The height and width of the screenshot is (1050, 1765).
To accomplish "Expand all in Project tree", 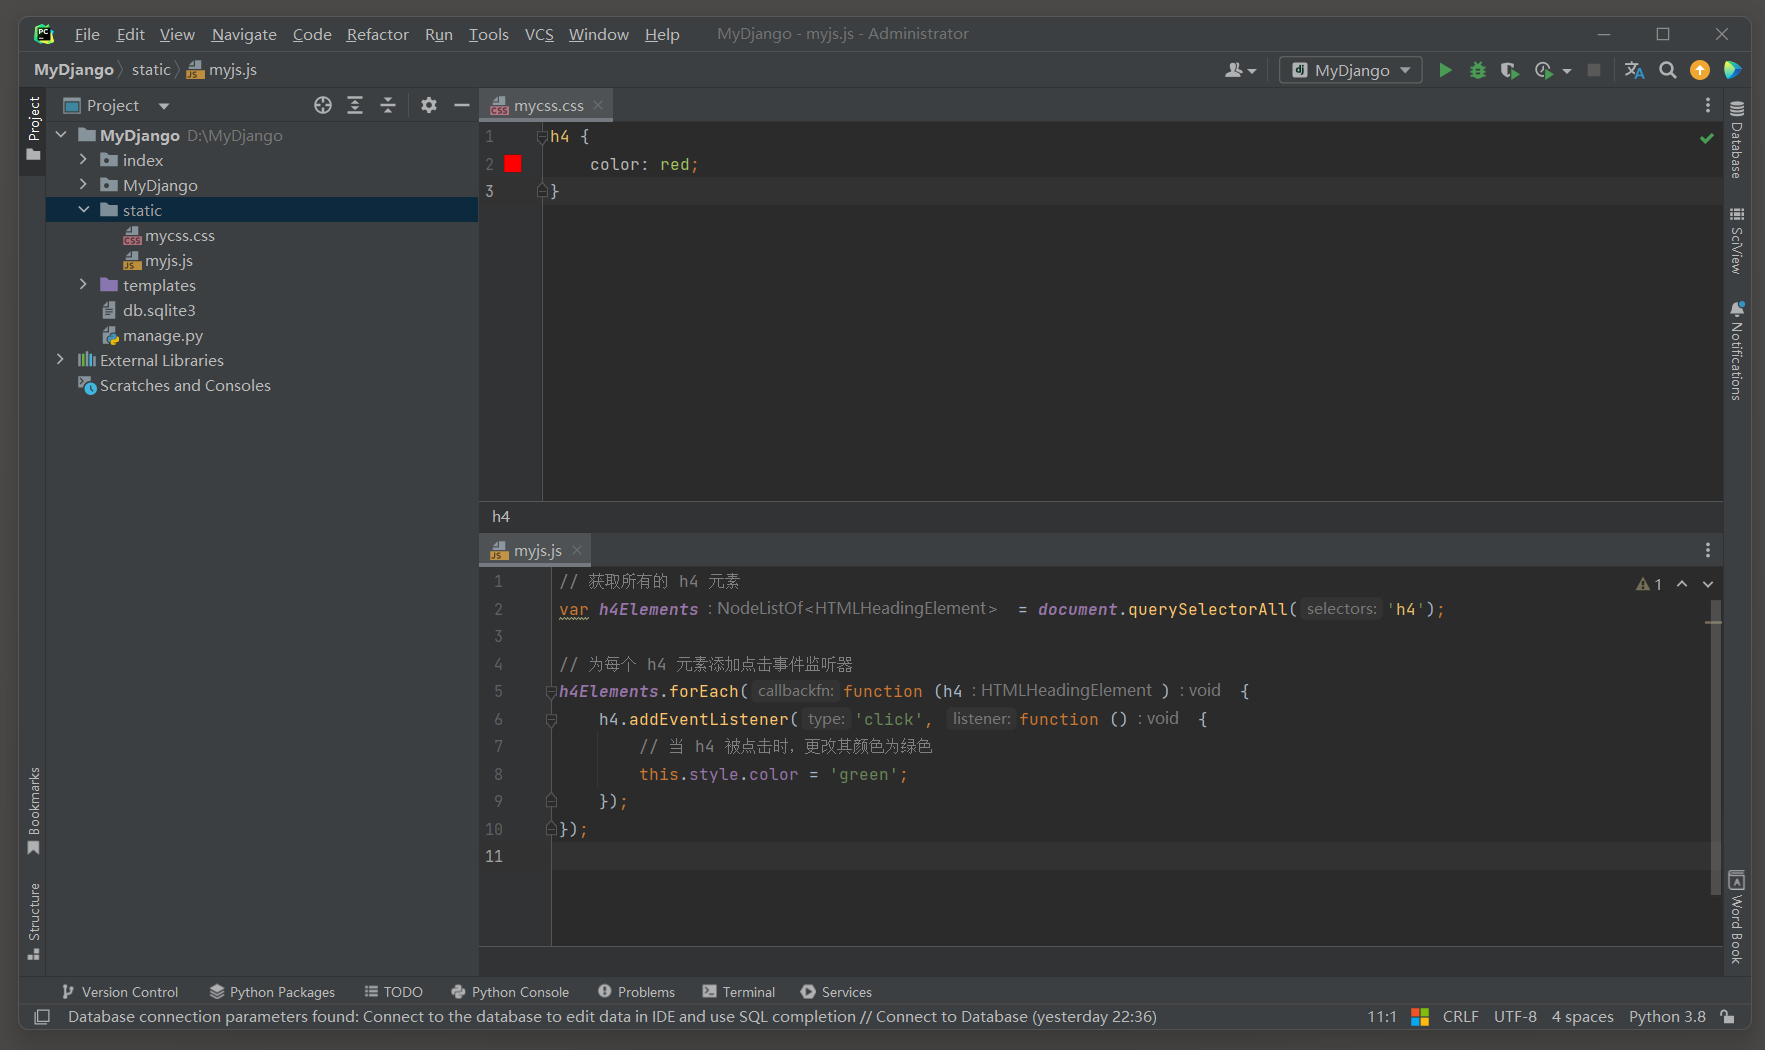I will coord(355,105).
